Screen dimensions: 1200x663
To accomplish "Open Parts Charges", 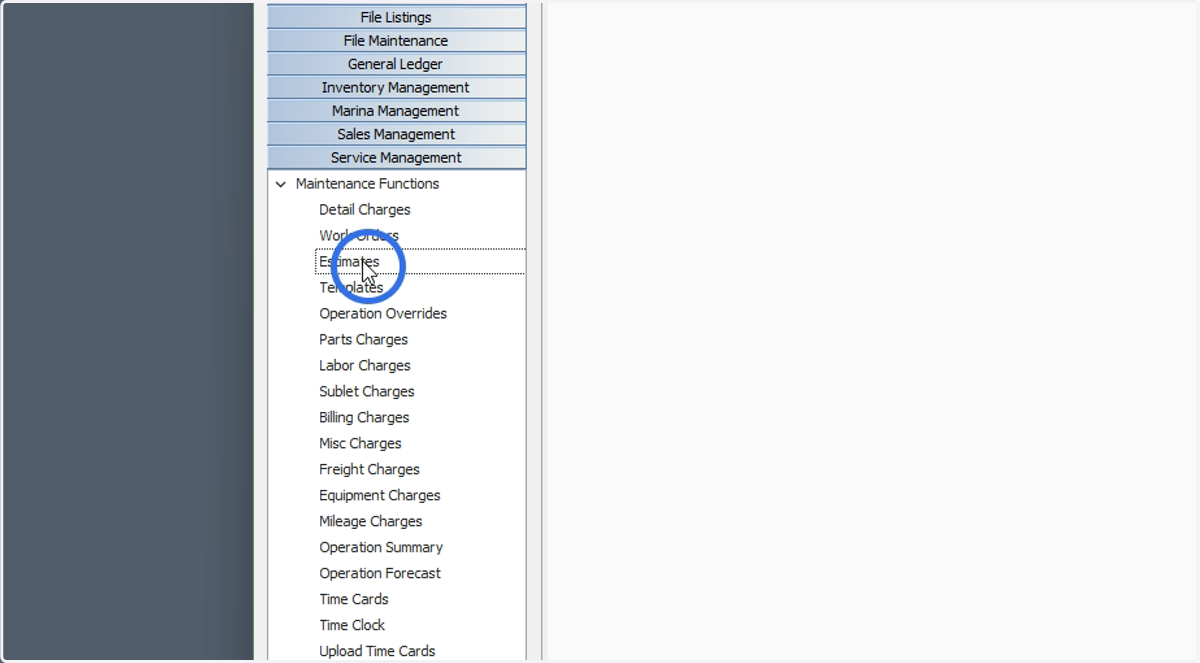I will tap(363, 340).
